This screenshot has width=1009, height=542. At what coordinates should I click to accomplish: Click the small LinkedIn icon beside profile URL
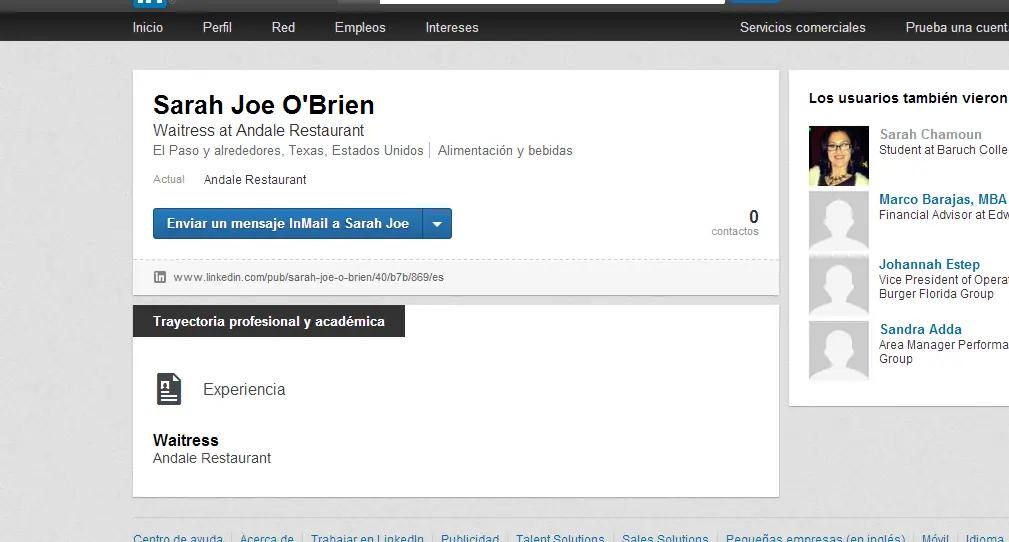pos(160,277)
